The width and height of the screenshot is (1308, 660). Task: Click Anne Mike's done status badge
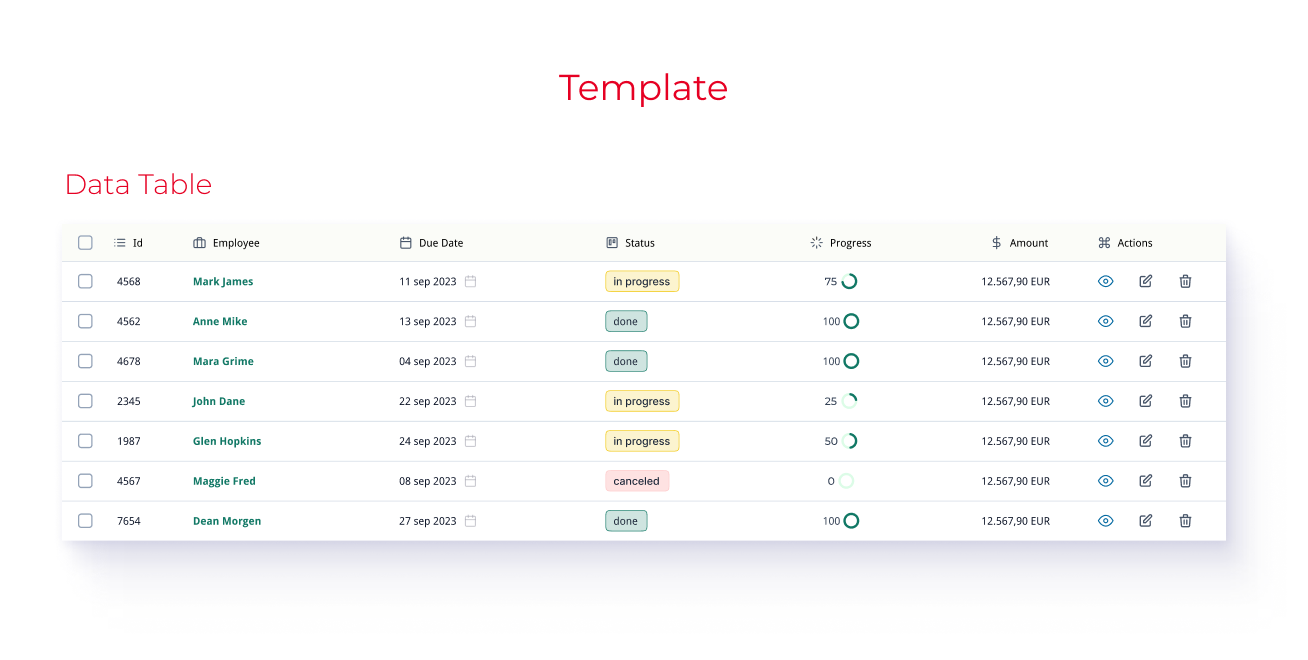[x=626, y=321]
